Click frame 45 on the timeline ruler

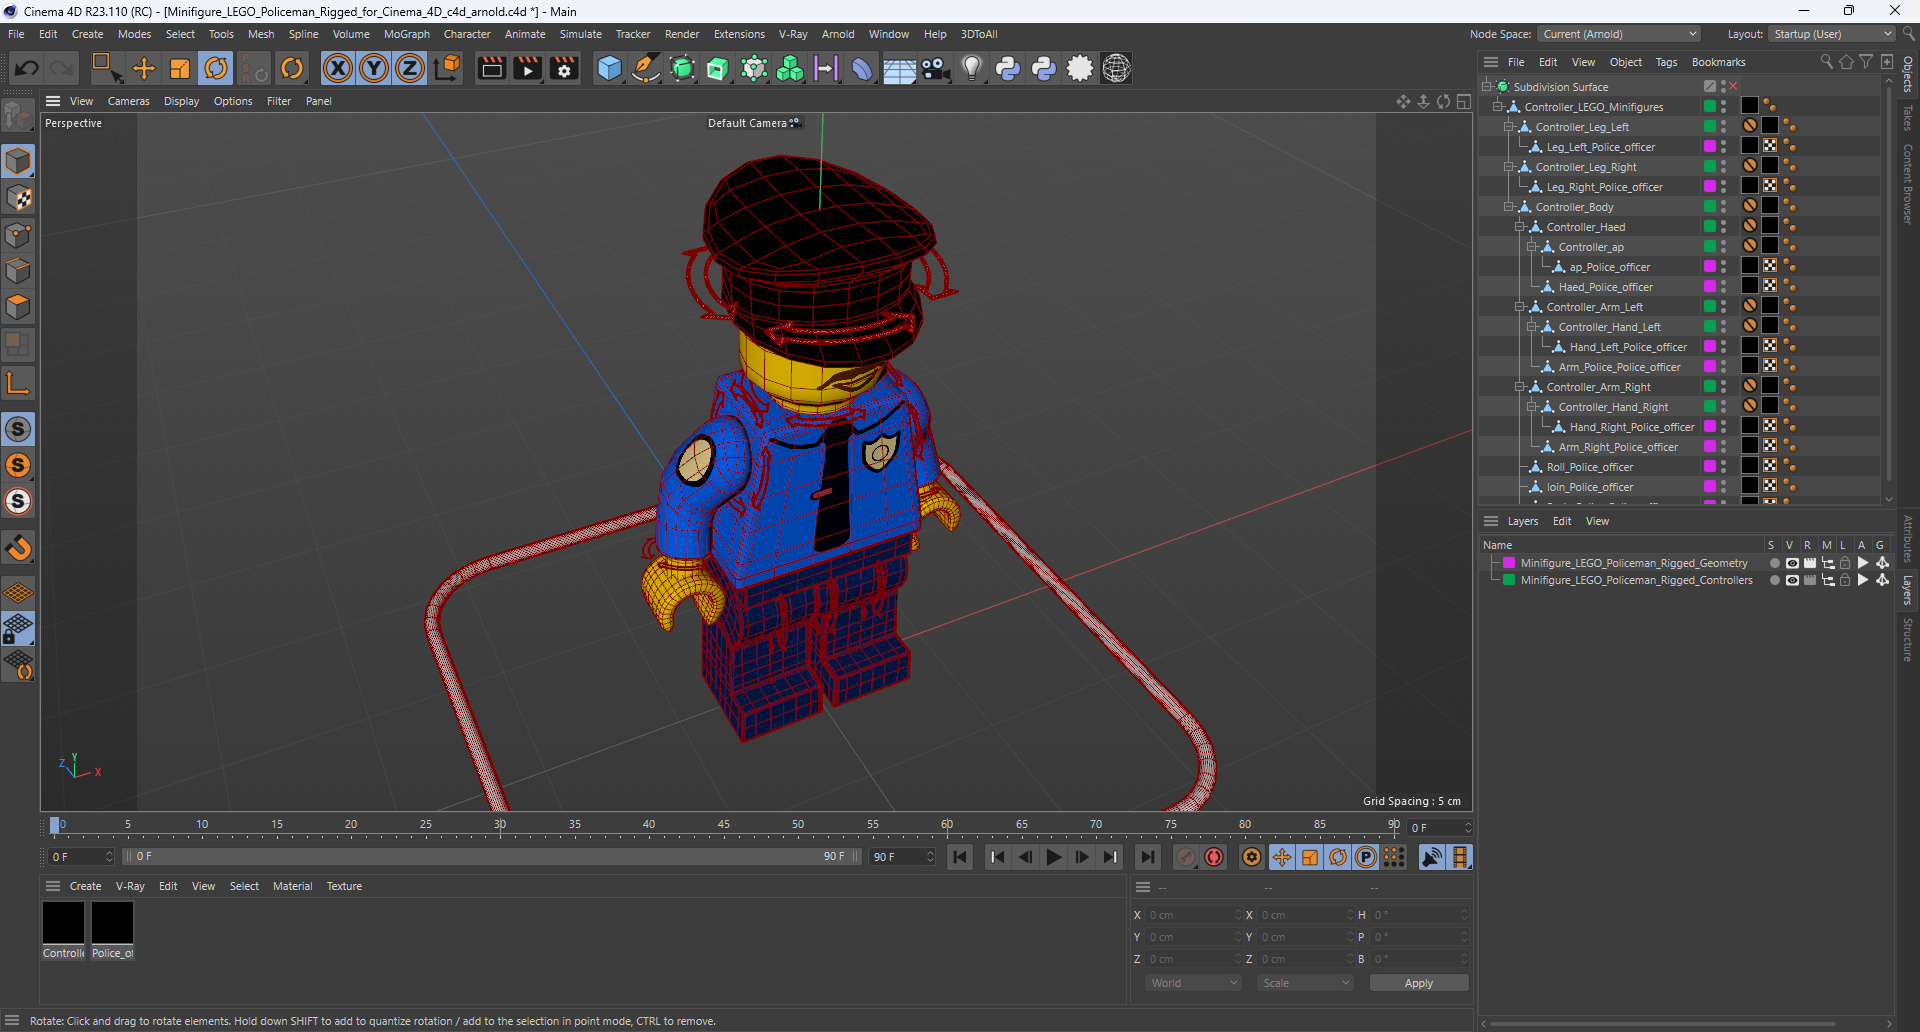(x=723, y=826)
